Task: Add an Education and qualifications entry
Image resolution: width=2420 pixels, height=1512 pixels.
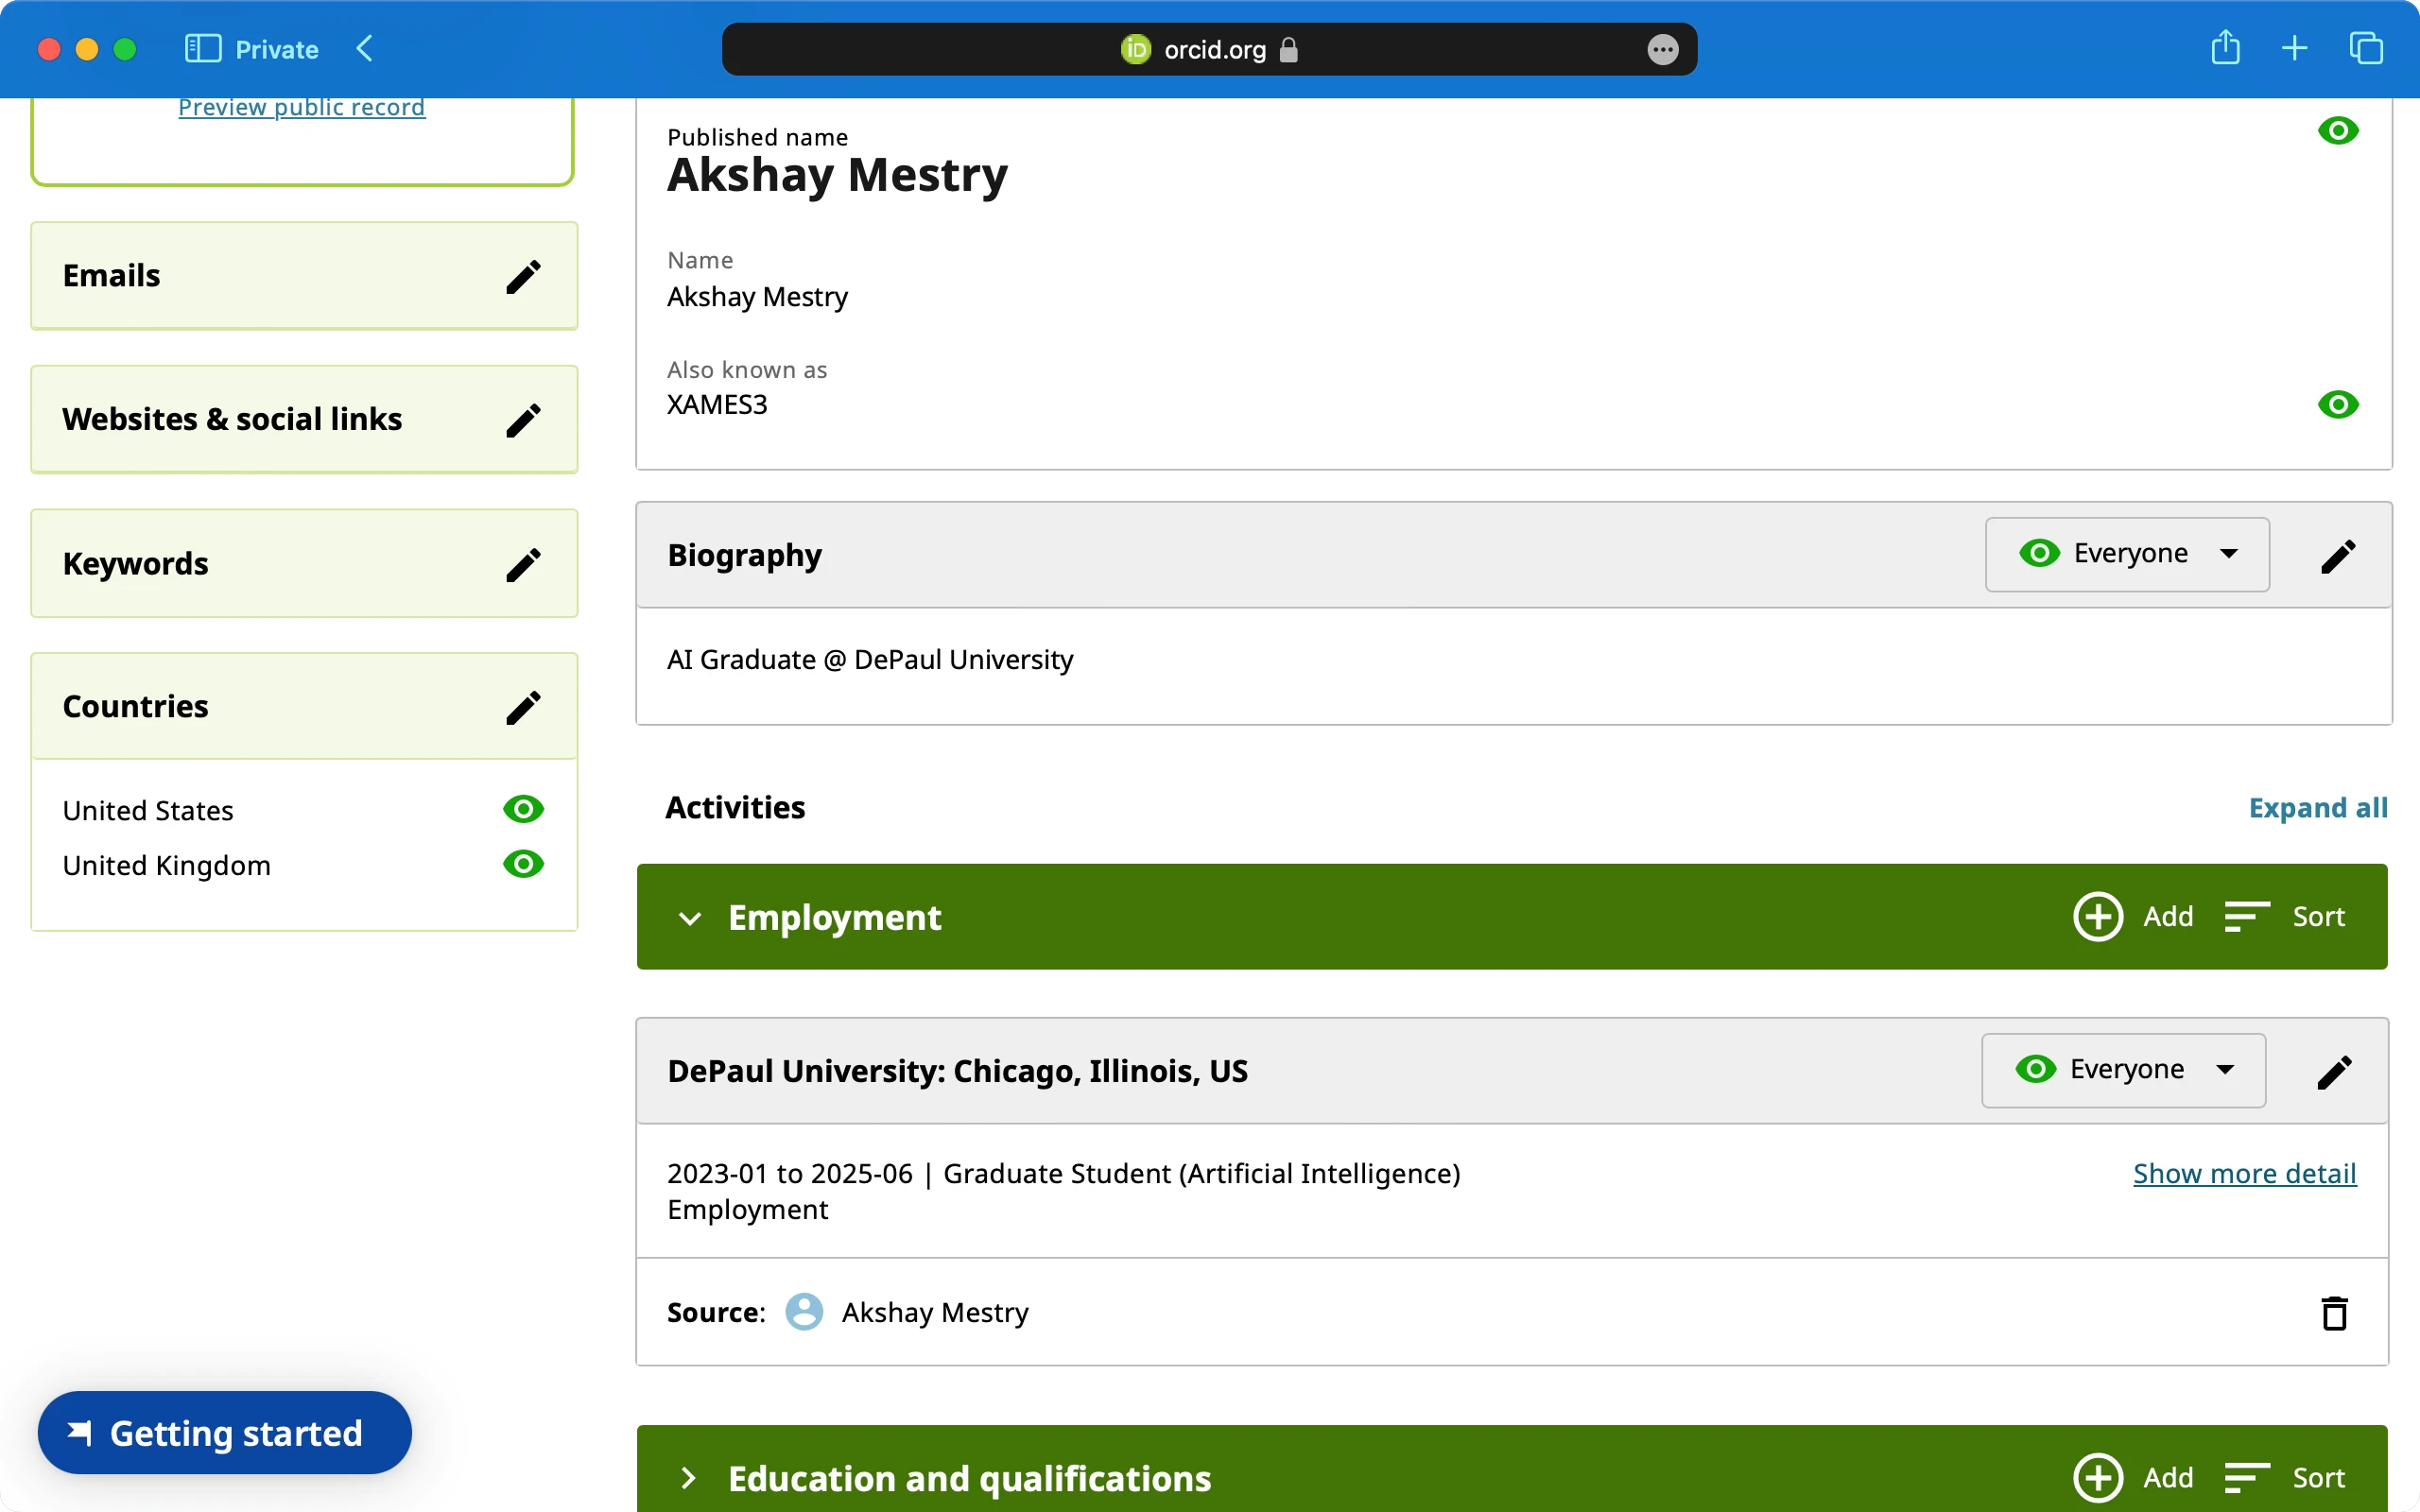Action: 2133,1477
